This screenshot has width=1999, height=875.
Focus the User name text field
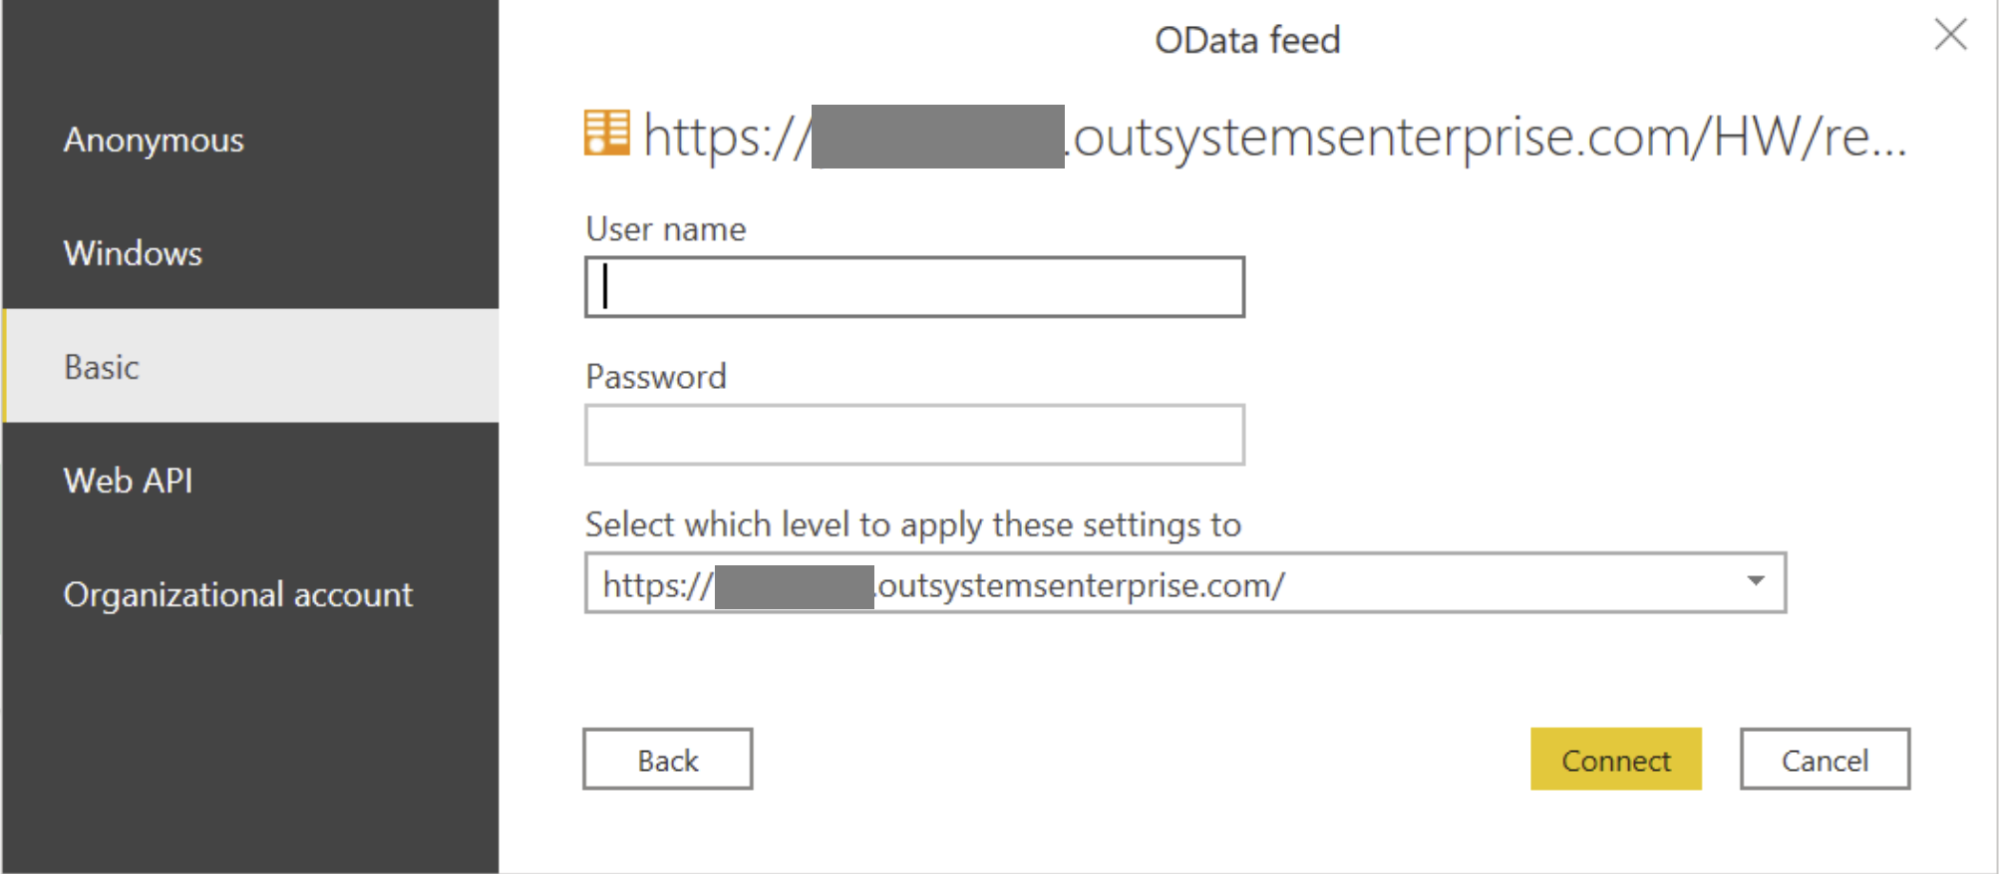(x=914, y=288)
